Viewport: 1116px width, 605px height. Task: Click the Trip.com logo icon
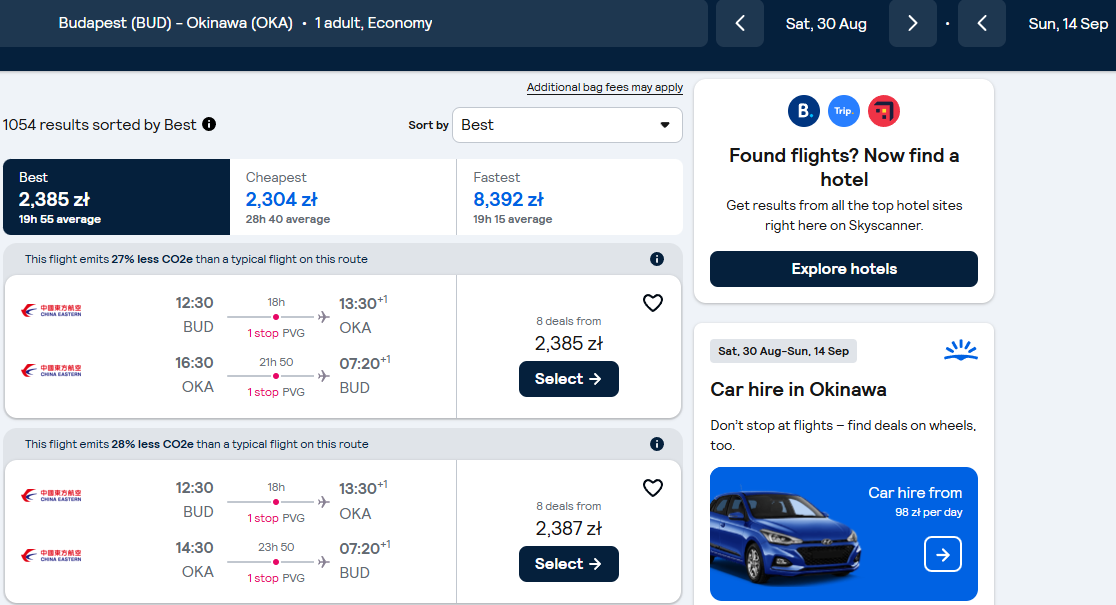click(x=843, y=111)
